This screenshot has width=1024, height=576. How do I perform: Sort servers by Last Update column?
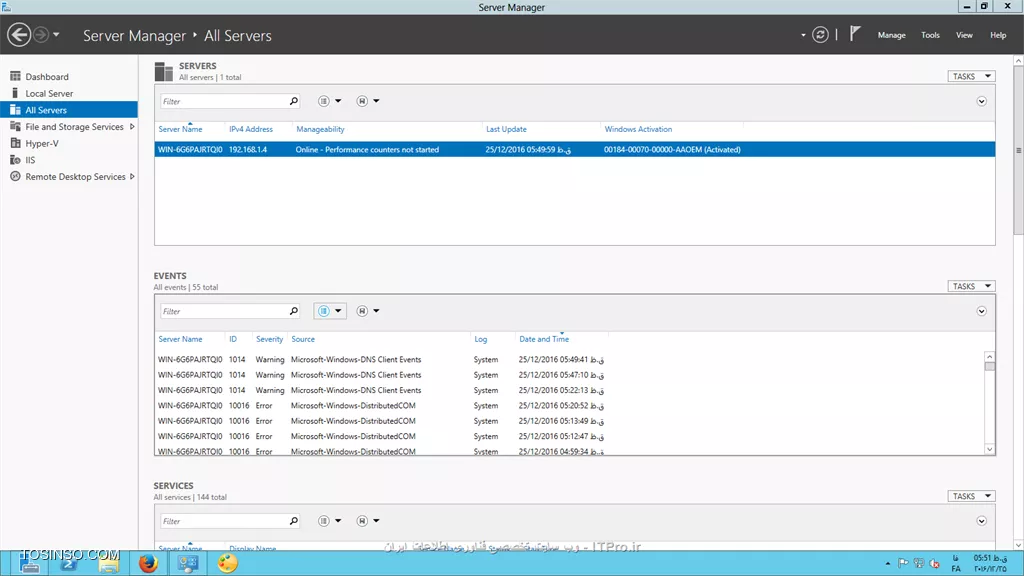click(x=506, y=129)
